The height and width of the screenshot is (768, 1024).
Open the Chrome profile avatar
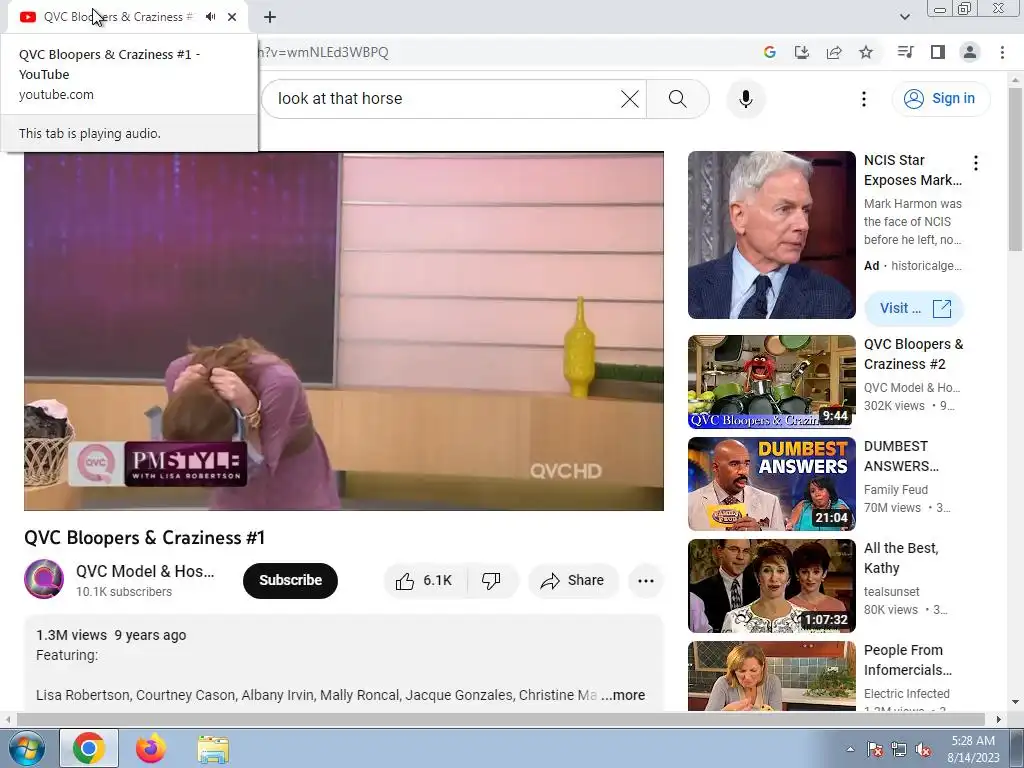click(970, 52)
